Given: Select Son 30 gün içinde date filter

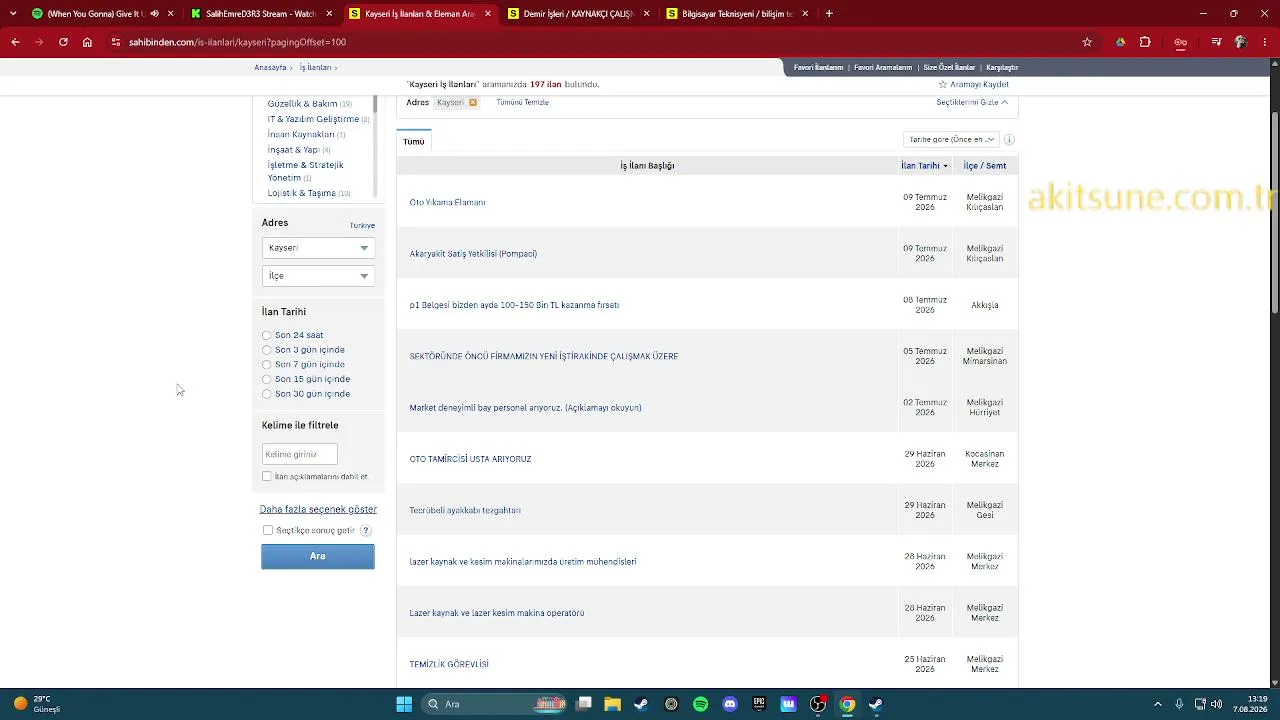Looking at the screenshot, I should [266, 394].
